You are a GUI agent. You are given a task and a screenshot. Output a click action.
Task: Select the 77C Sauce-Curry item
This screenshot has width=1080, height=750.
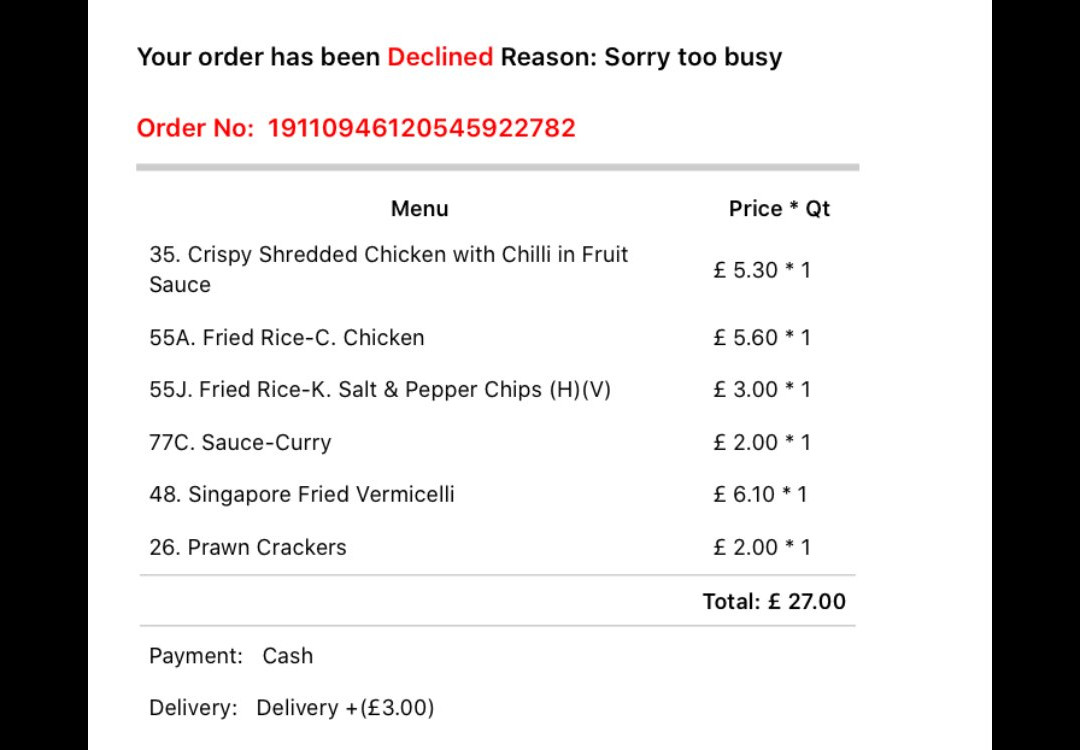[240, 443]
